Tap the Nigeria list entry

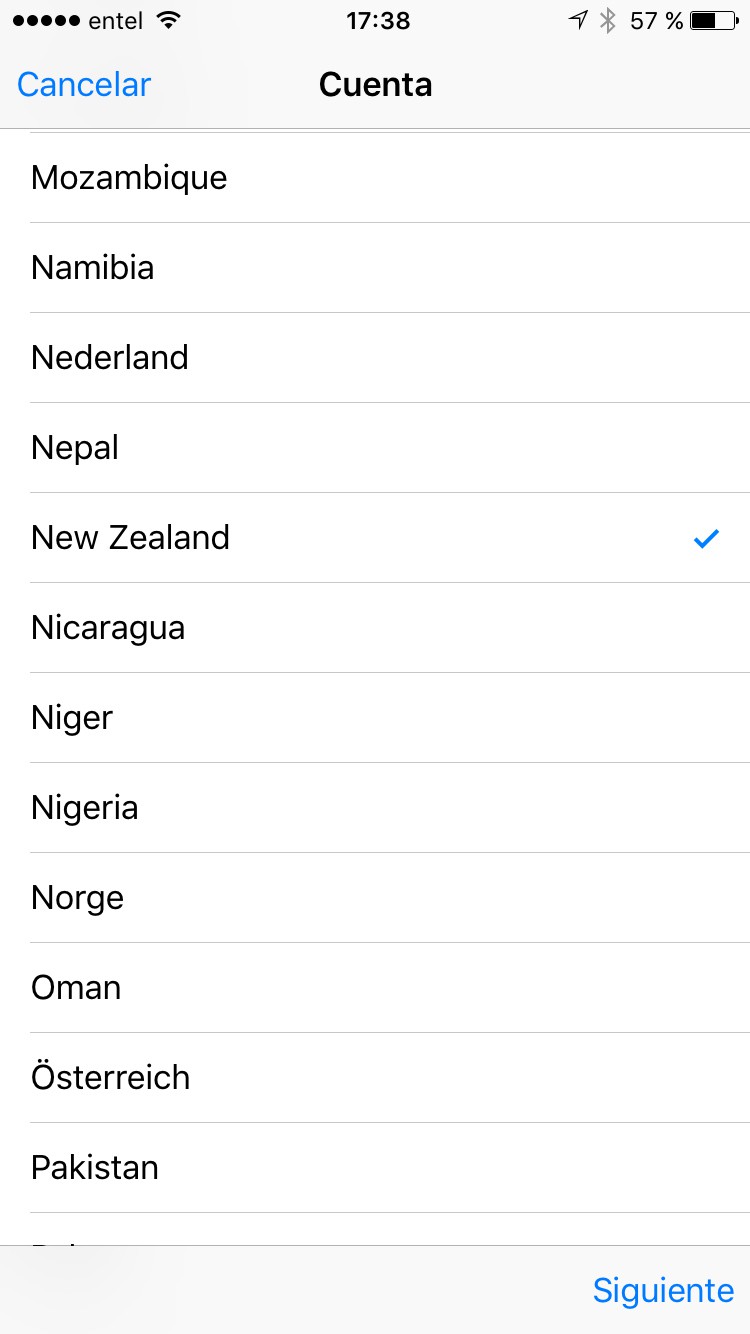(375, 808)
